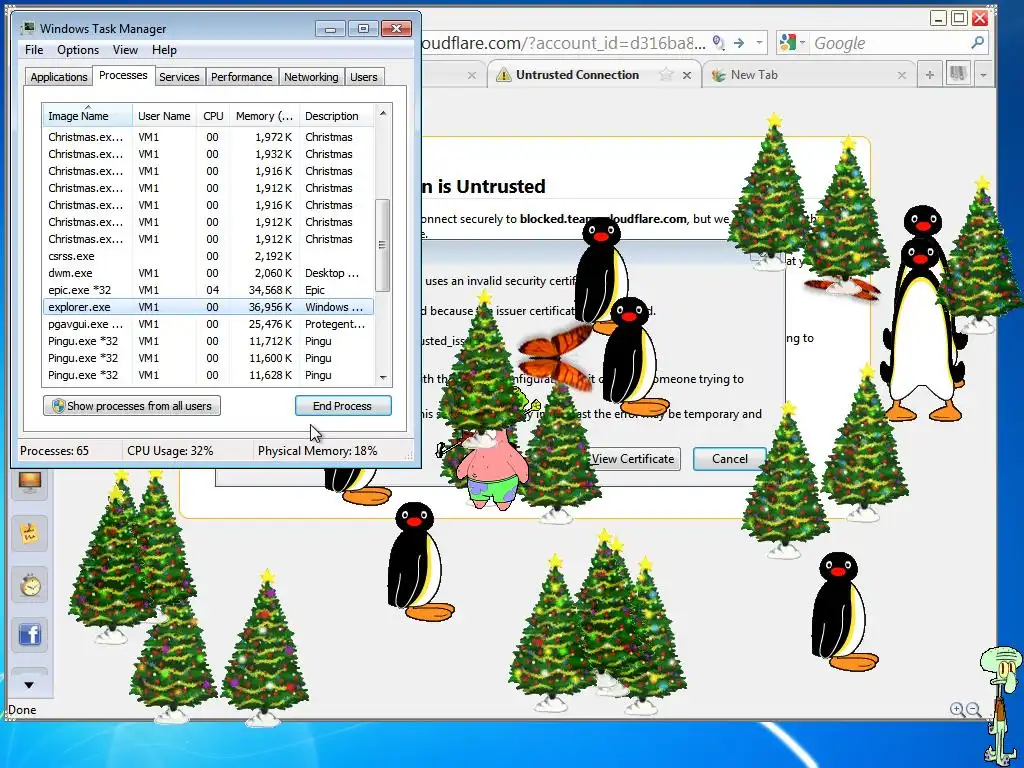
Task: Click the Task Manager title bar icon
Action: 27,29
